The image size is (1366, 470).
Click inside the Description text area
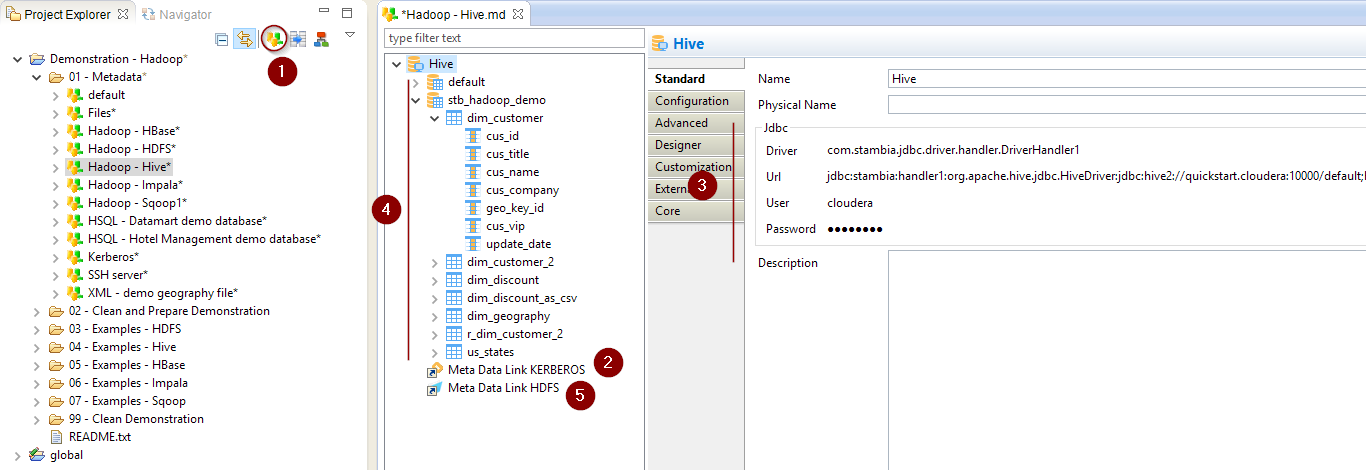1127,360
